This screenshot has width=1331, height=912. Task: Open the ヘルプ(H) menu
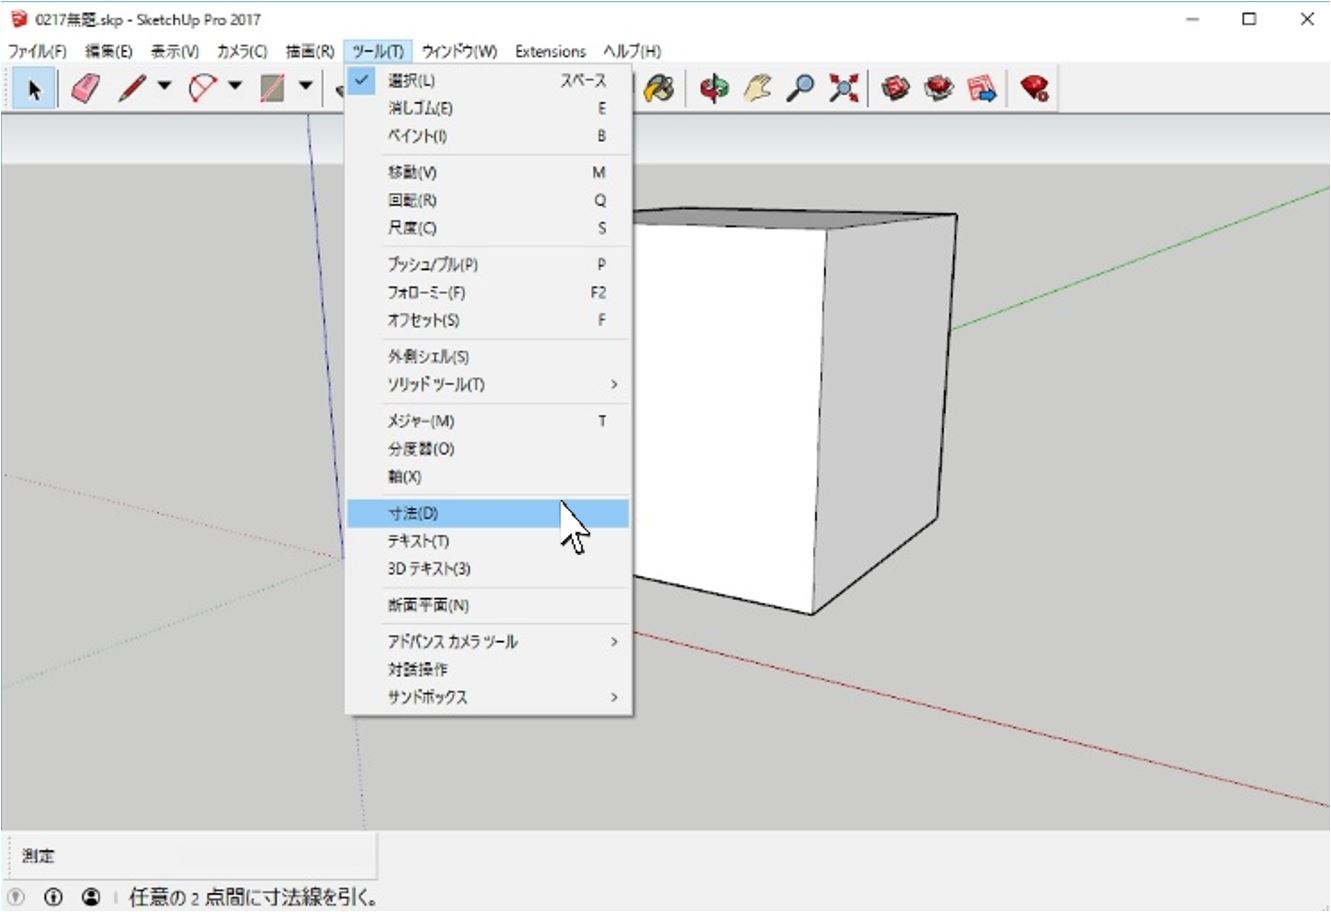tap(632, 51)
